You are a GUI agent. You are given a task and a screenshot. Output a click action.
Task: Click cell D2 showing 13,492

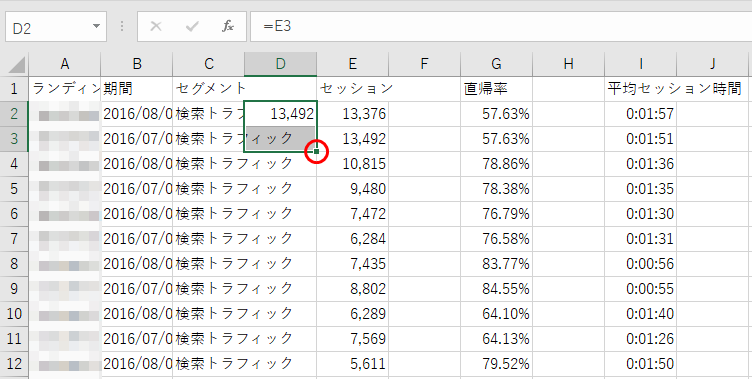pyautogui.click(x=281, y=114)
